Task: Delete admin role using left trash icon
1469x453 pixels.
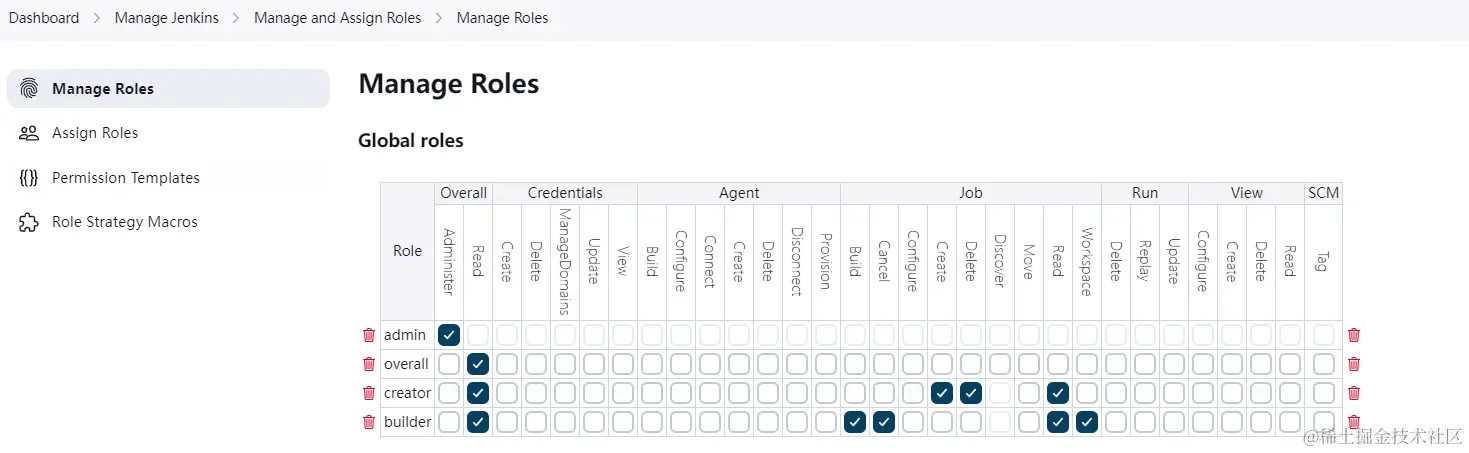Action: (x=369, y=335)
